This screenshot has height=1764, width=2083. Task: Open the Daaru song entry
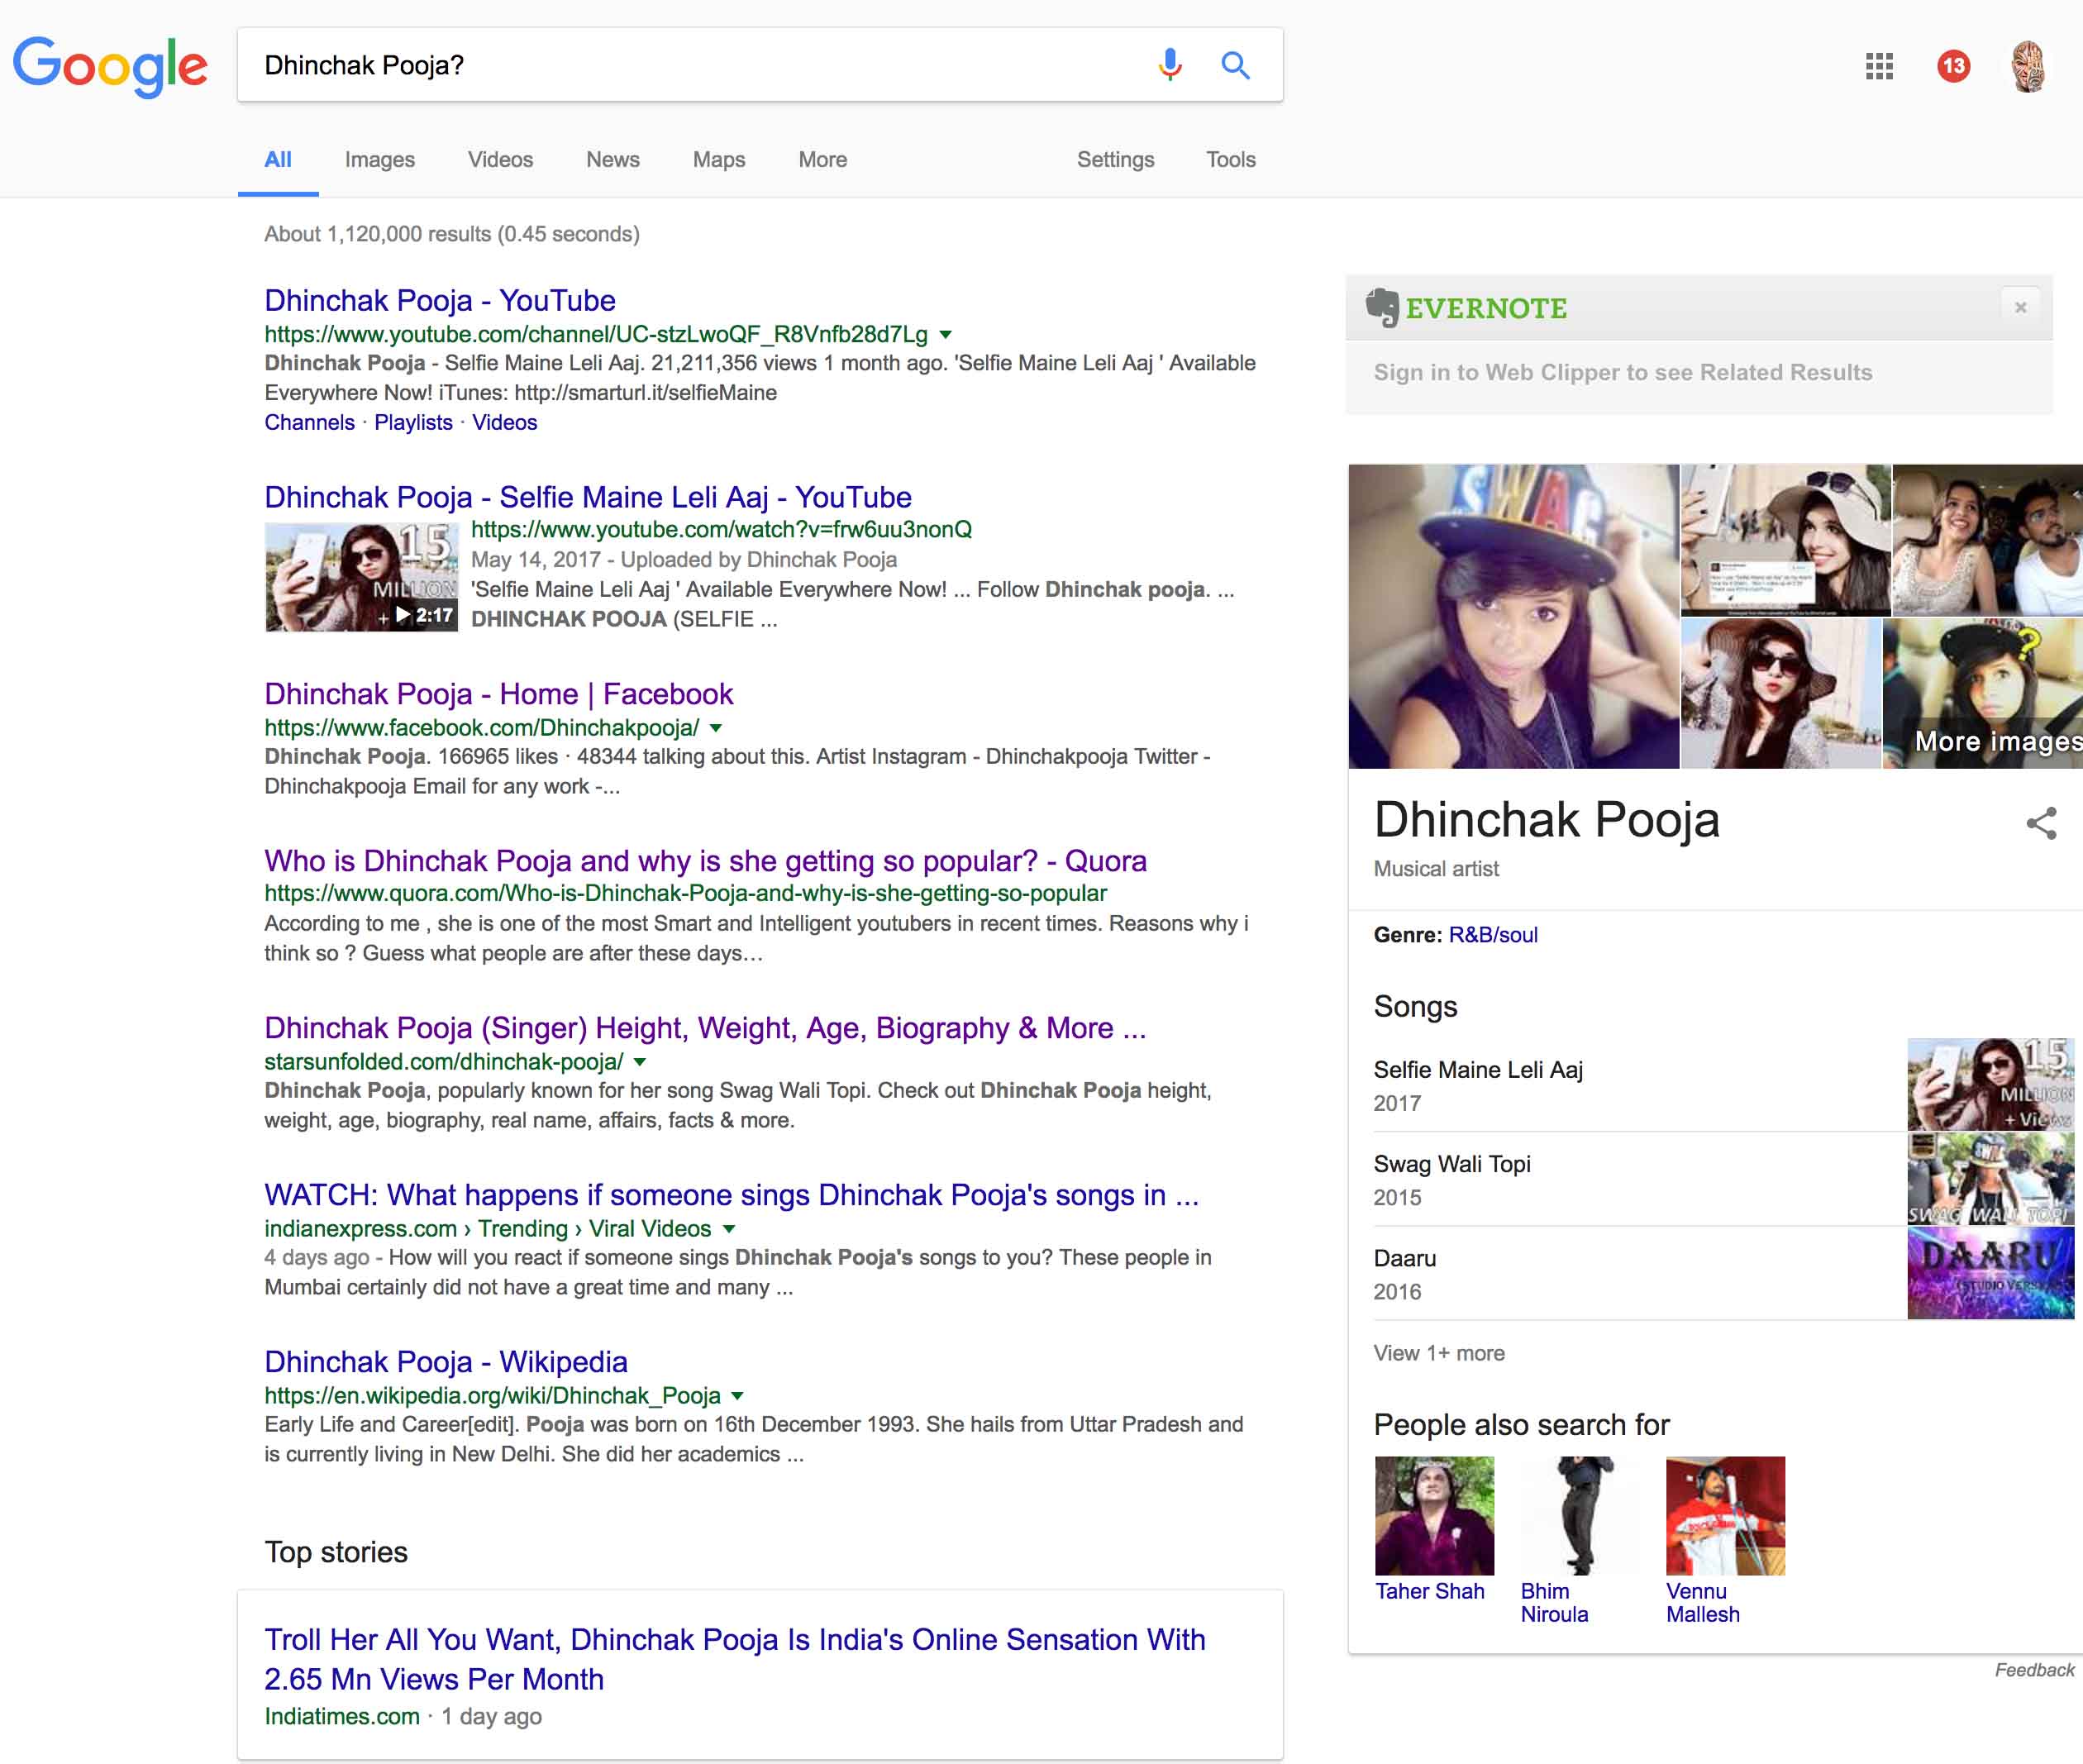(x=1405, y=1259)
